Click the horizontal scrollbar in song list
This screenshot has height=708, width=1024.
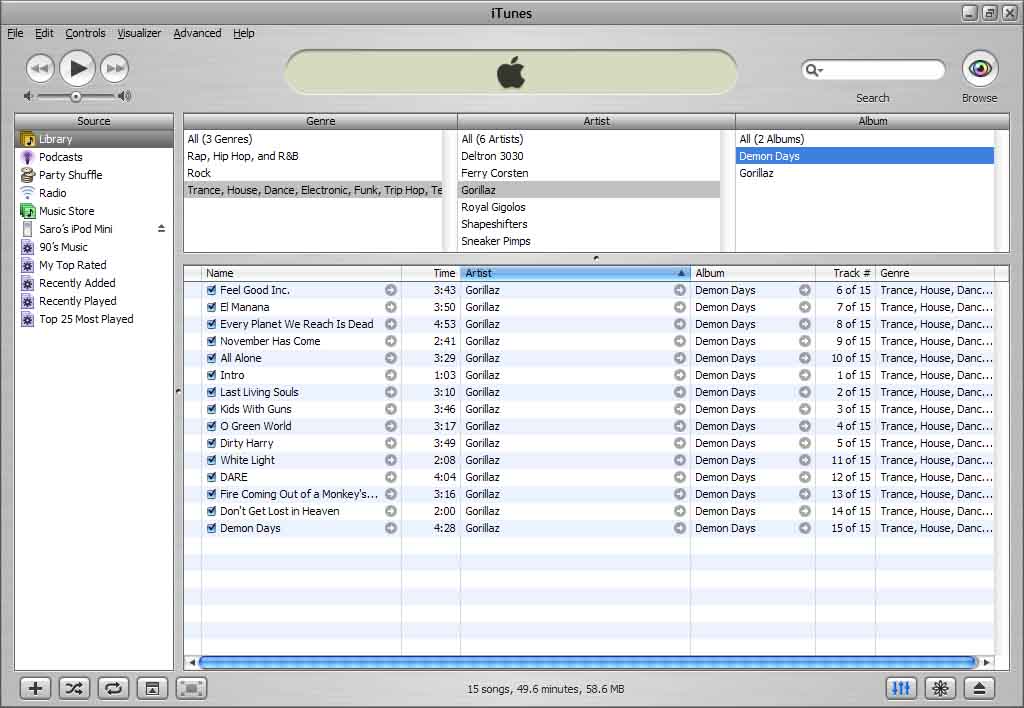click(588, 662)
